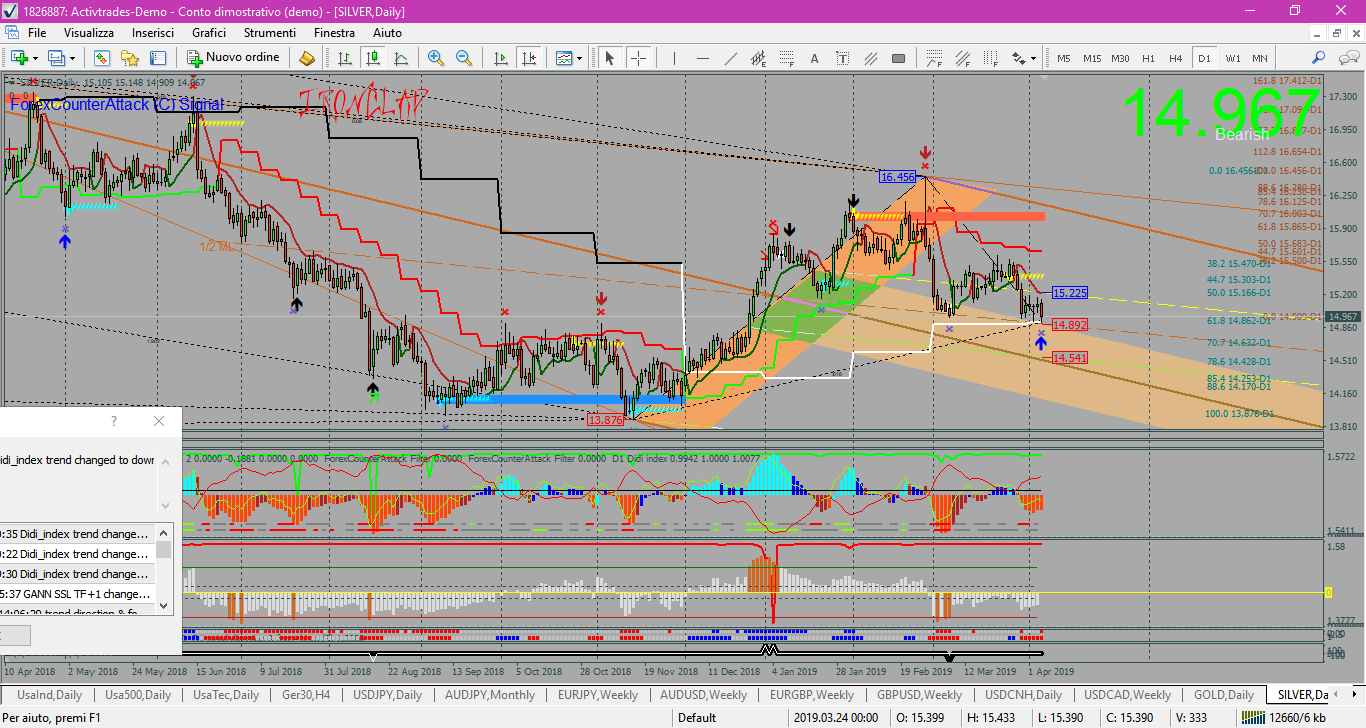This screenshot has height=728, width=1366.
Task: Click the alert dialog help question mark
Action: [114, 421]
